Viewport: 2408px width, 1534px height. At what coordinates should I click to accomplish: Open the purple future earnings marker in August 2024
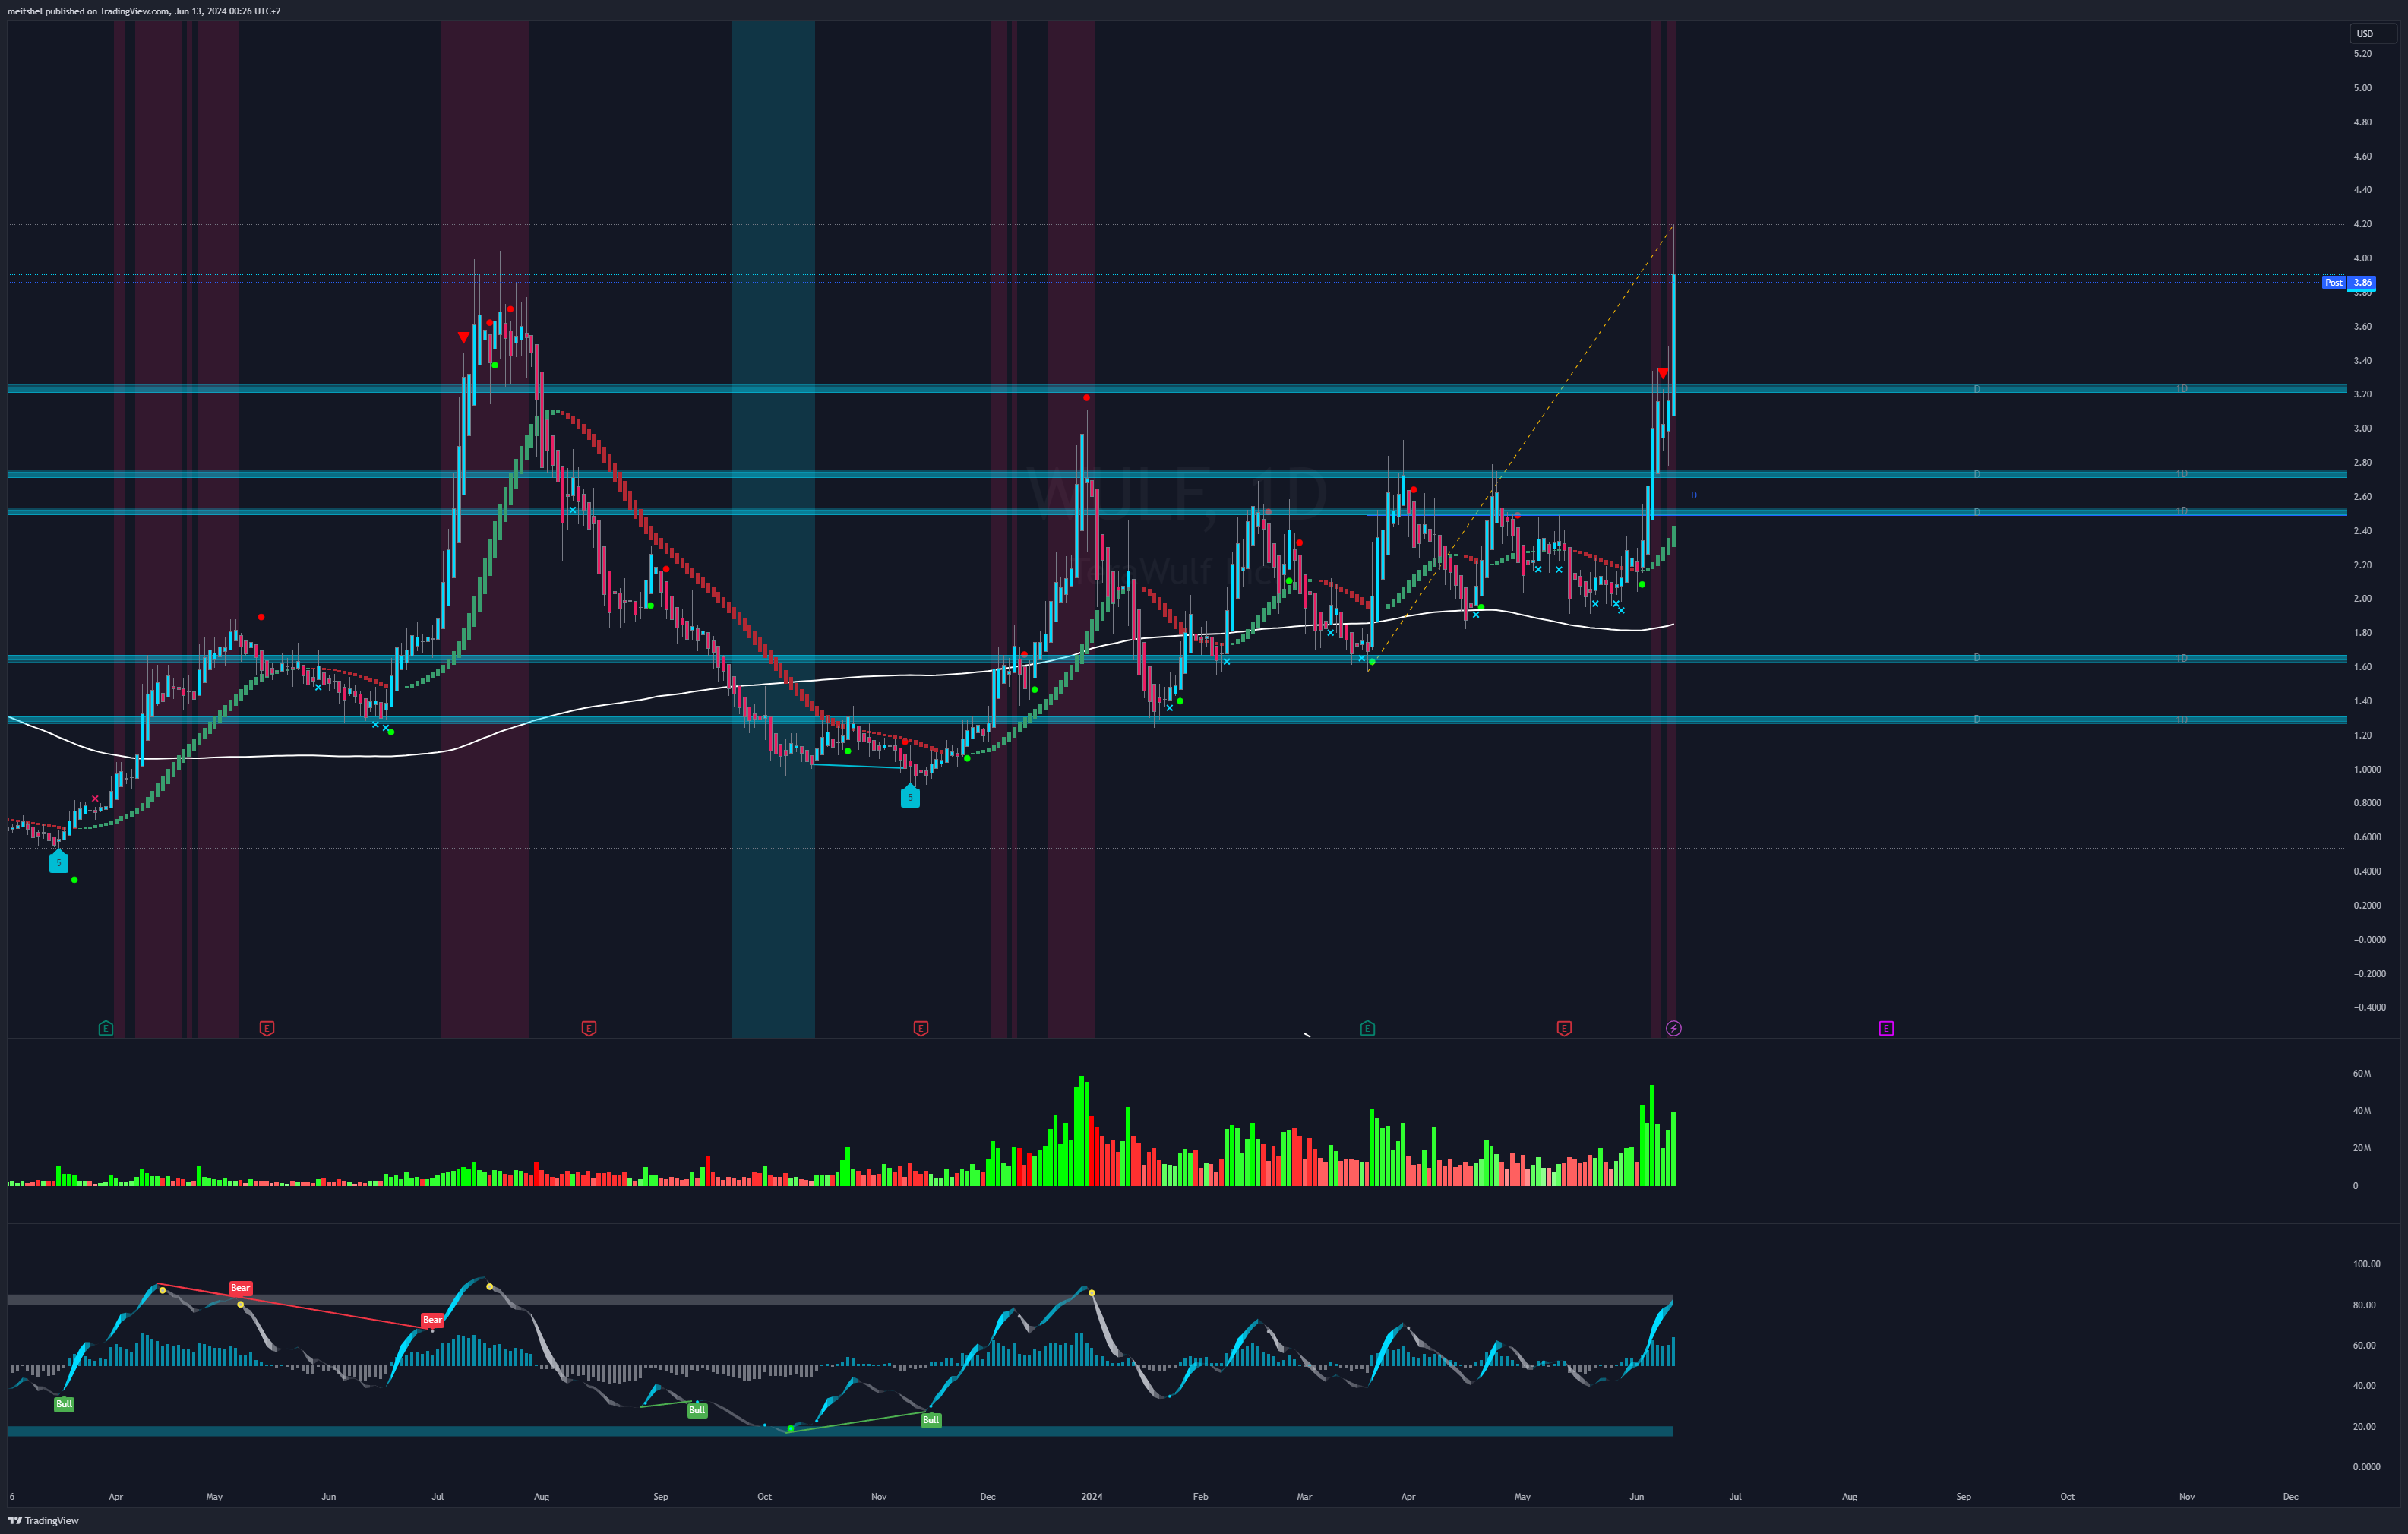[1886, 1028]
